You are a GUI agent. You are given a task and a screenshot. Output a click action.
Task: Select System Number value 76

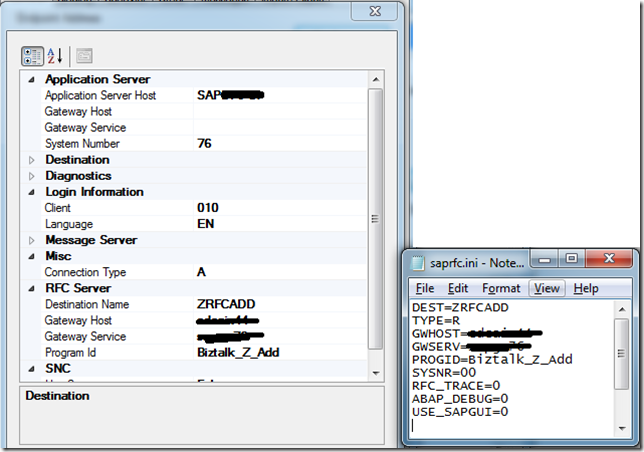280,144
